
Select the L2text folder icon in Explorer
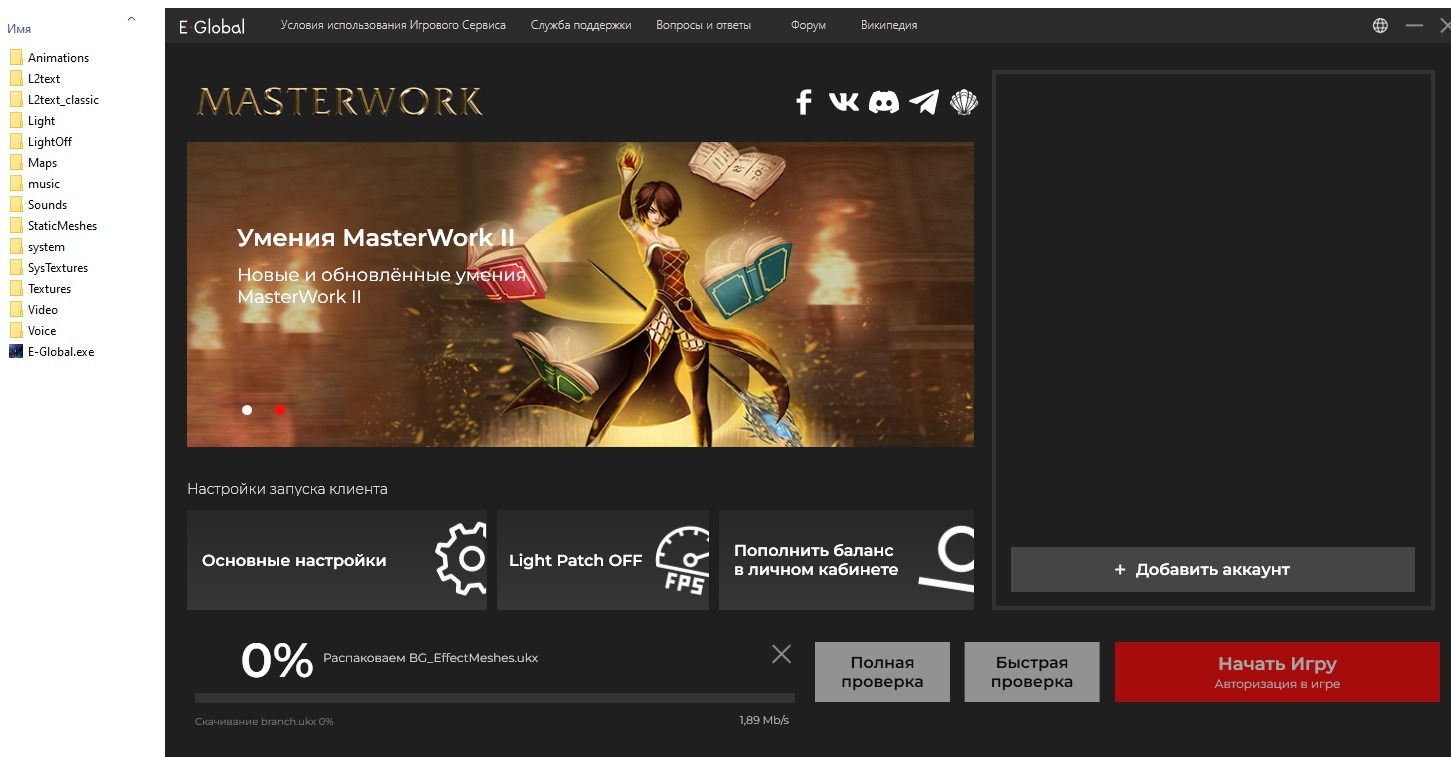tap(16, 78)
